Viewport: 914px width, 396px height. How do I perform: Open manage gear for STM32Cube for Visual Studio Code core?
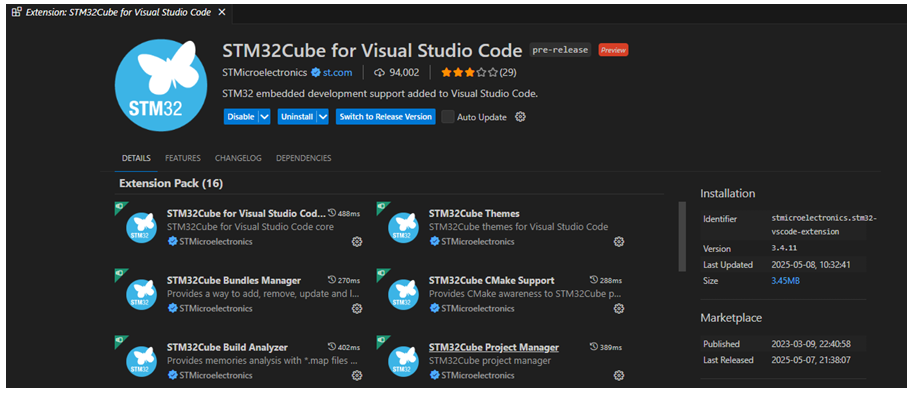[x=357, y=241]
